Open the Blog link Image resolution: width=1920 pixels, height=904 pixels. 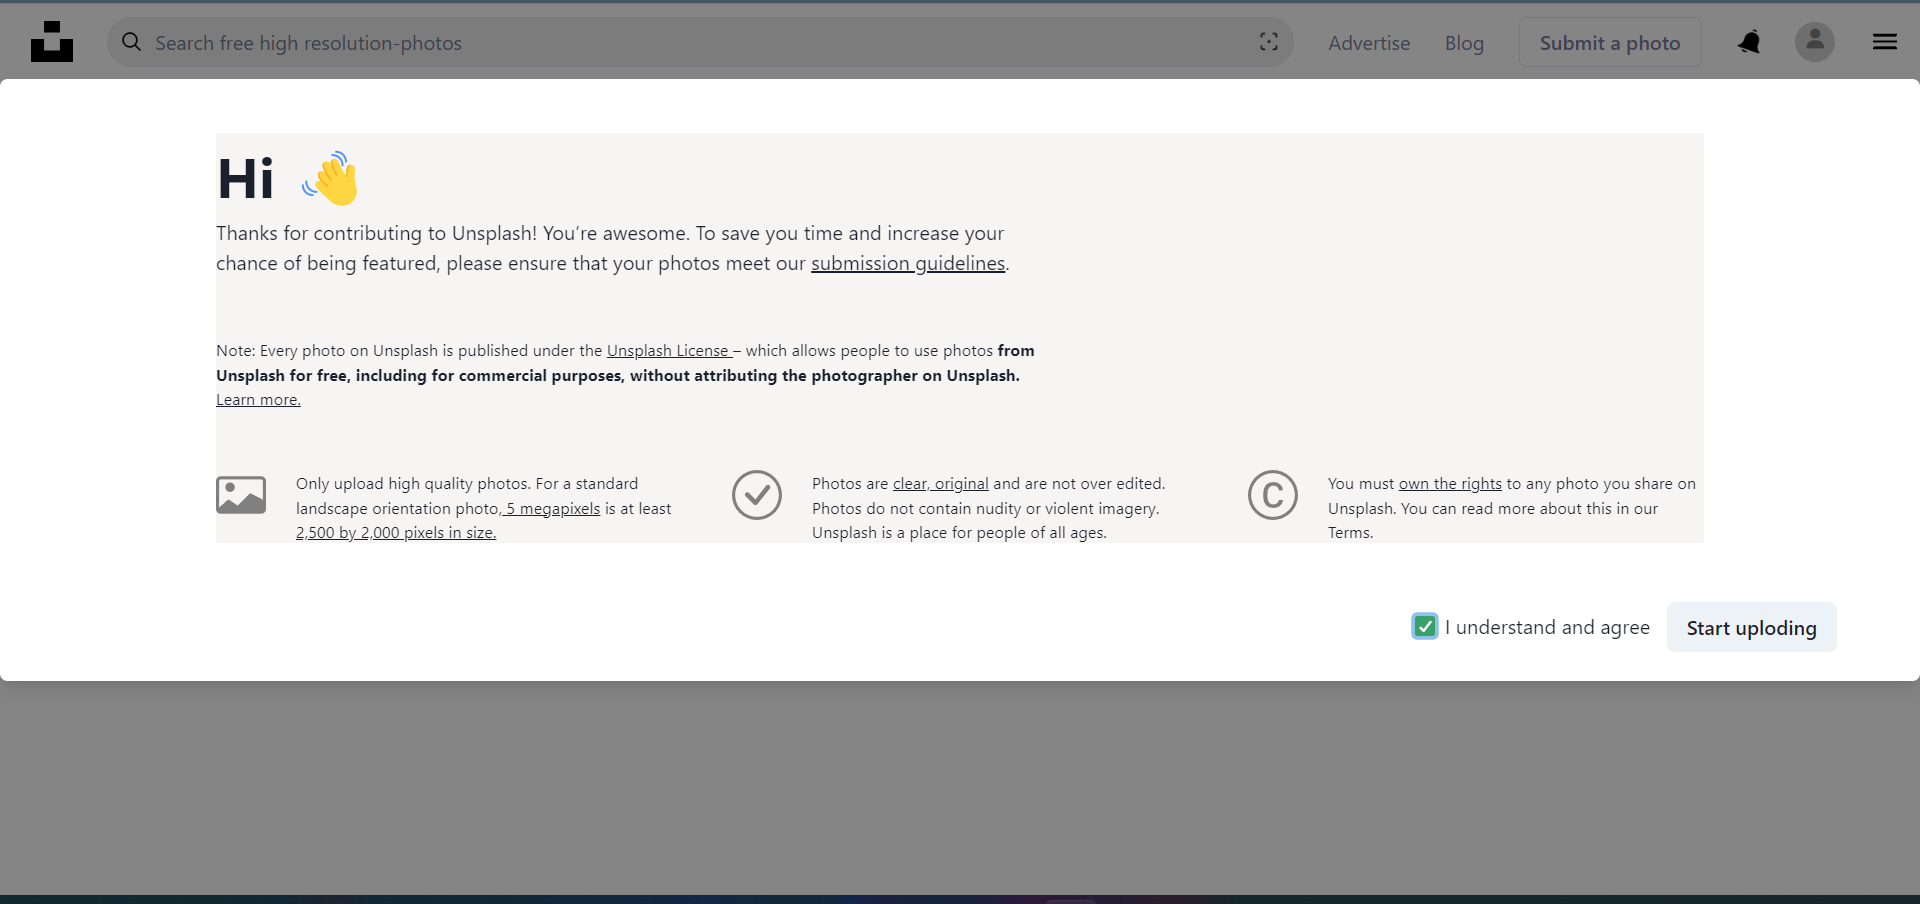tap(1464, 43)
